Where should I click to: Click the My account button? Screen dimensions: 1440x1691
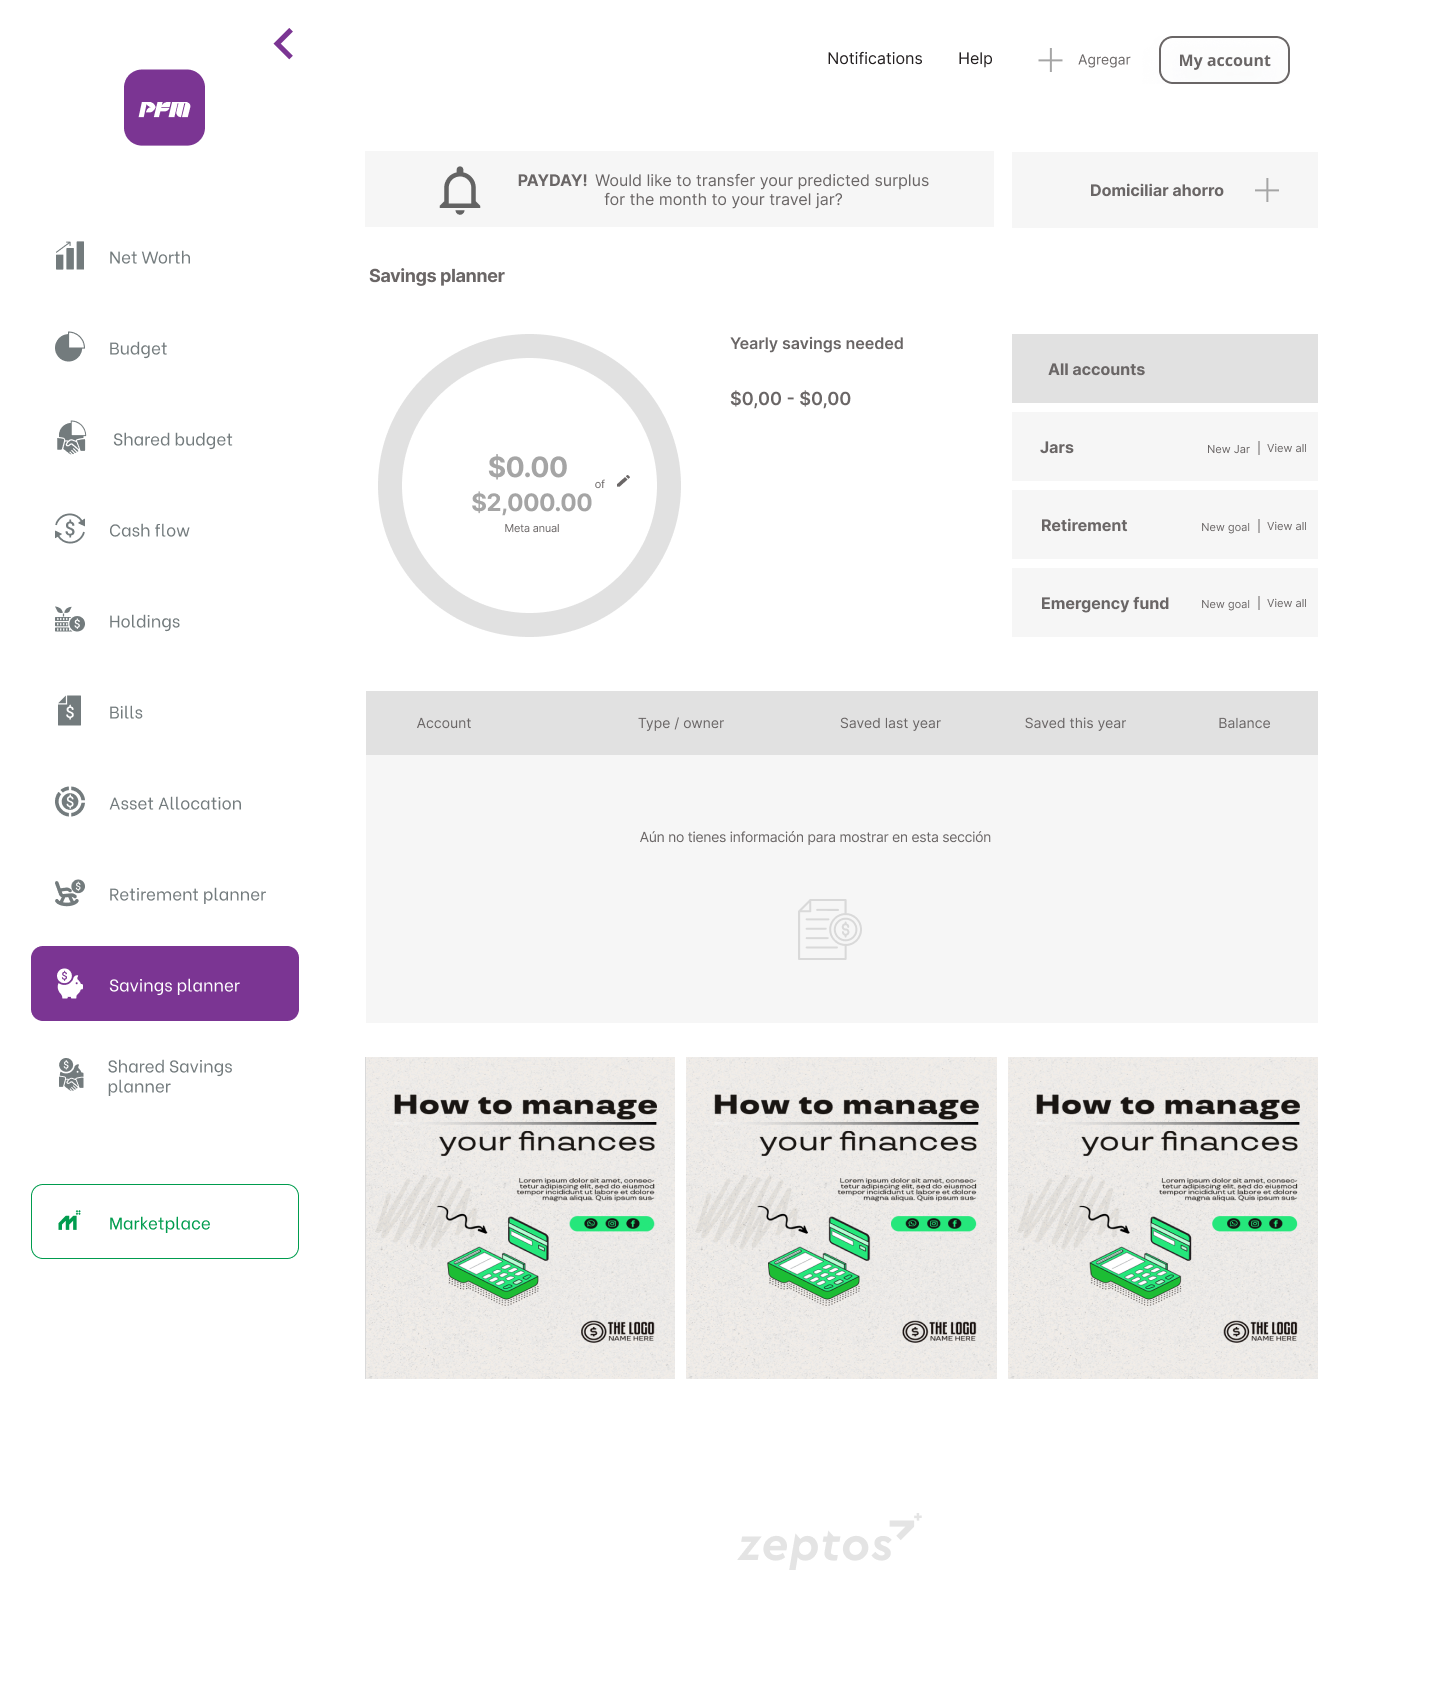tap(1224, 60)
